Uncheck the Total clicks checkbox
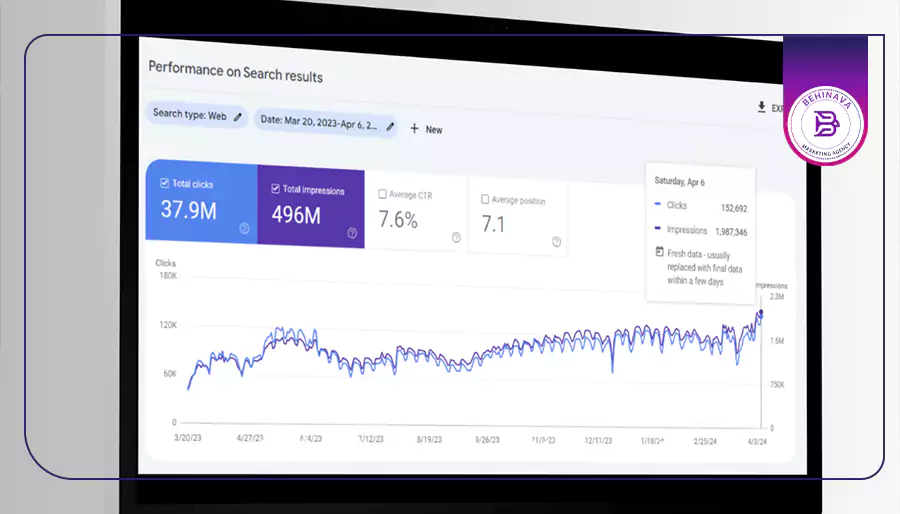Screen dimensions: 900x514 [164, 184]
